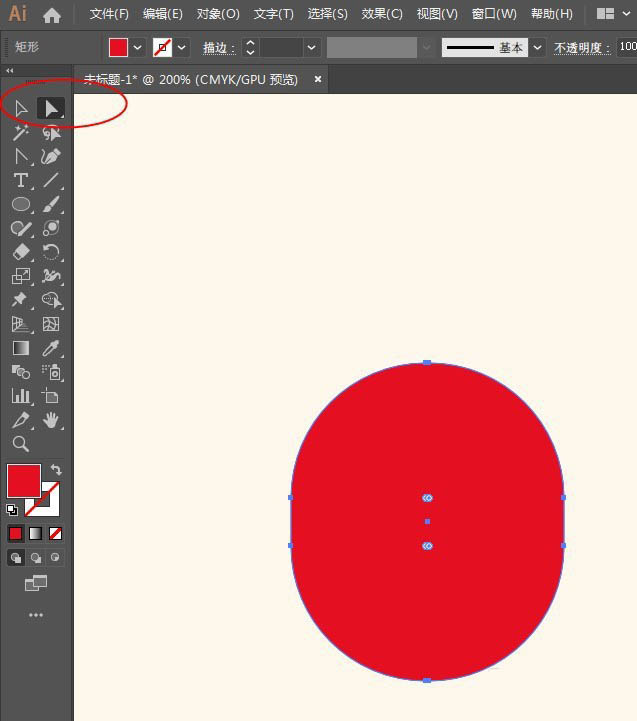Click the workspace layout switcher icon
This screenshot has height=721, width=637.
605,14
